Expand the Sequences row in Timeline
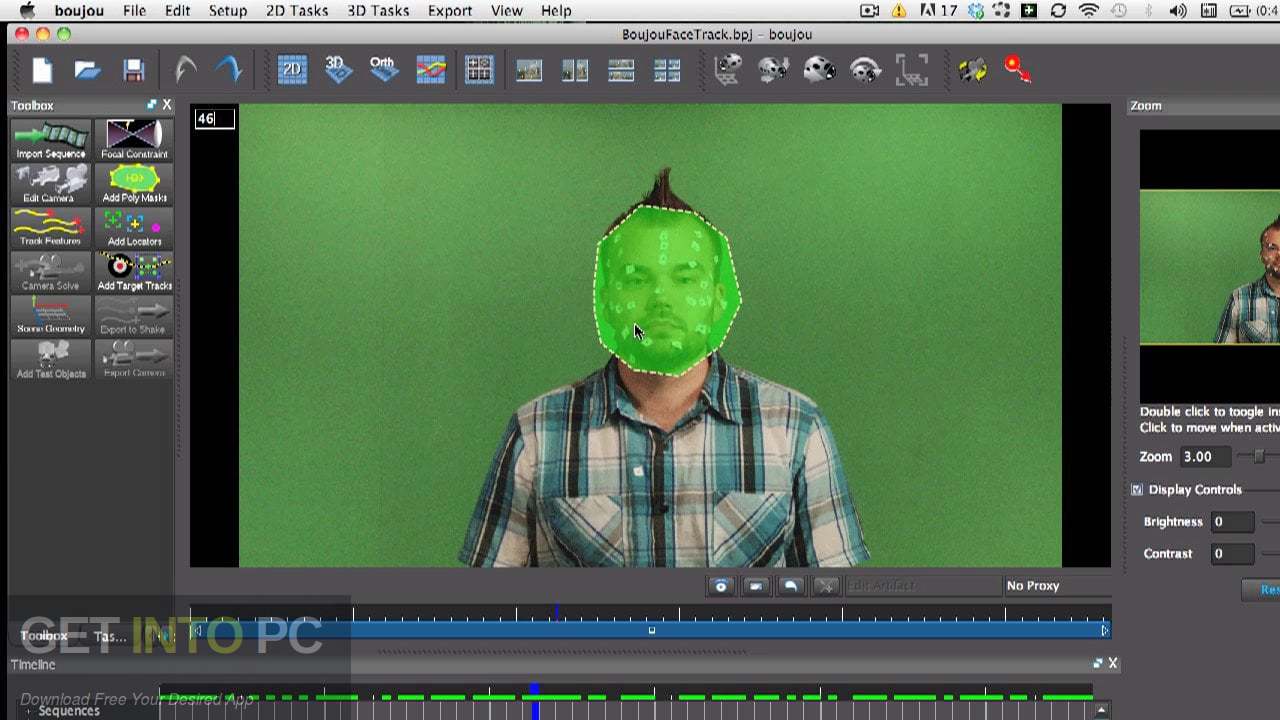This screenshot has height=720, width=1280. tap(28, 711)
